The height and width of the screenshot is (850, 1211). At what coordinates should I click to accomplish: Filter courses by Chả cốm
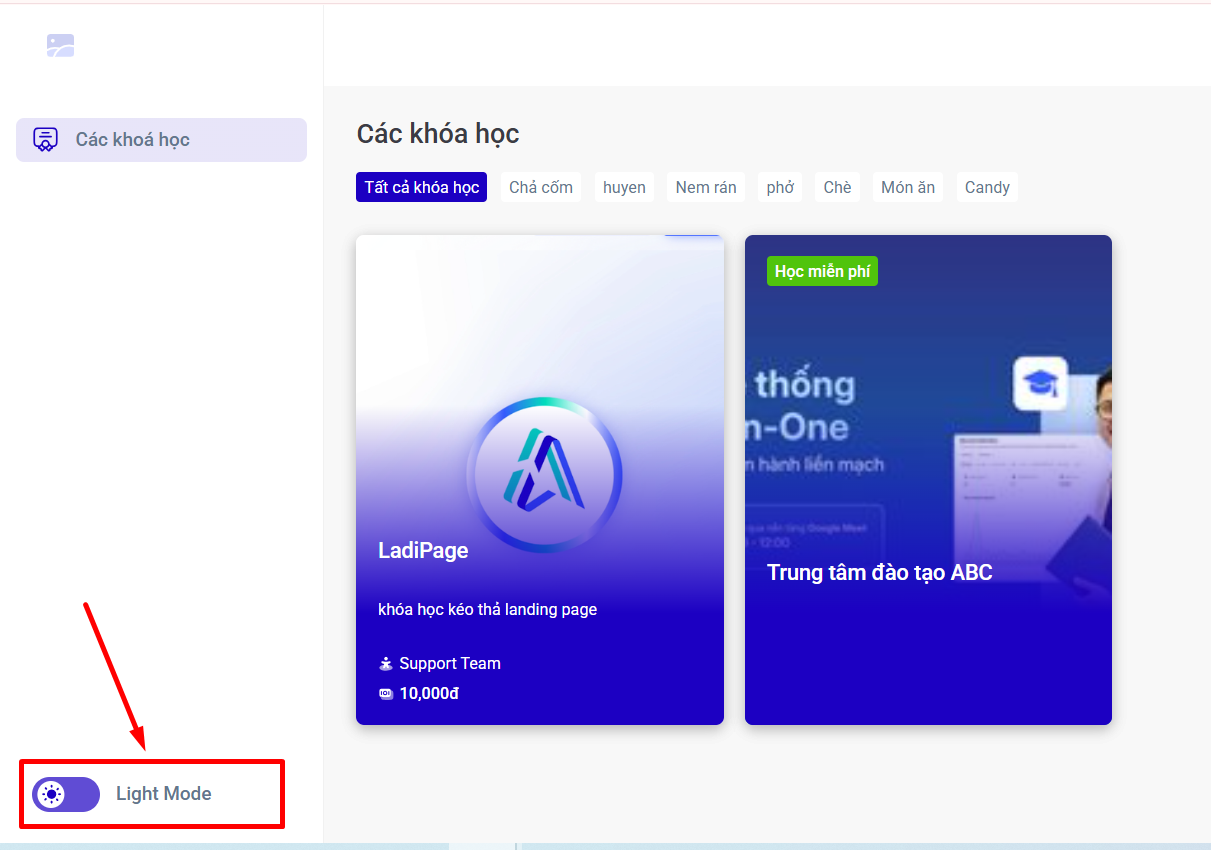click(x=541, y=187)
